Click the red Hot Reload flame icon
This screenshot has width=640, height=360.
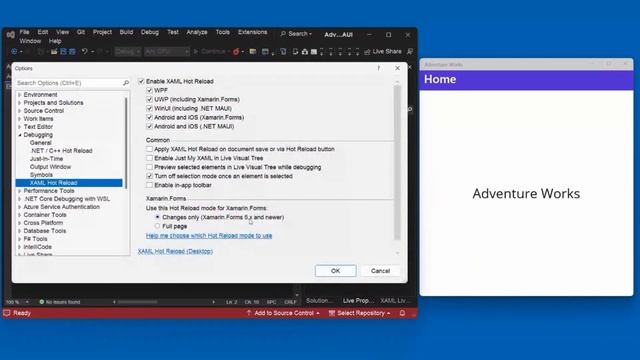pyautogui.click(x=236, y=51)
